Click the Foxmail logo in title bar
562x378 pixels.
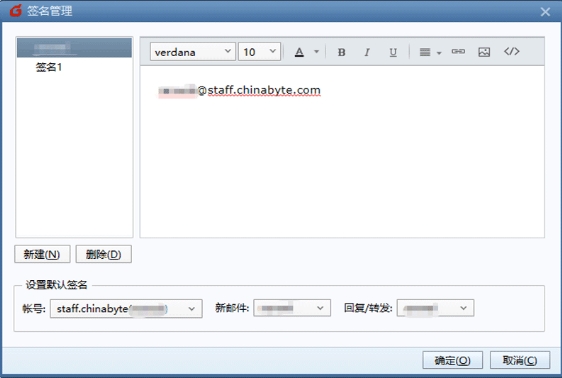(x=15, y=11)
